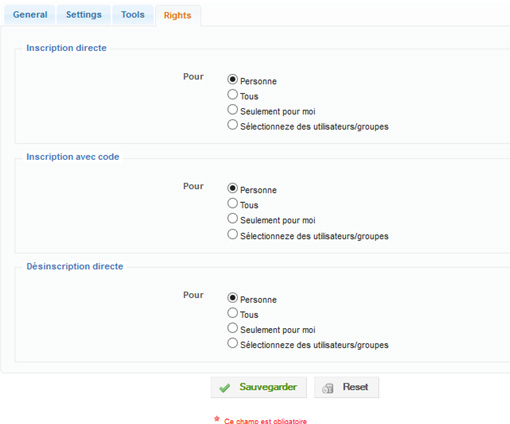Select Tous under Inscription directe
This screenshot has width=510, height=424.
232,94
